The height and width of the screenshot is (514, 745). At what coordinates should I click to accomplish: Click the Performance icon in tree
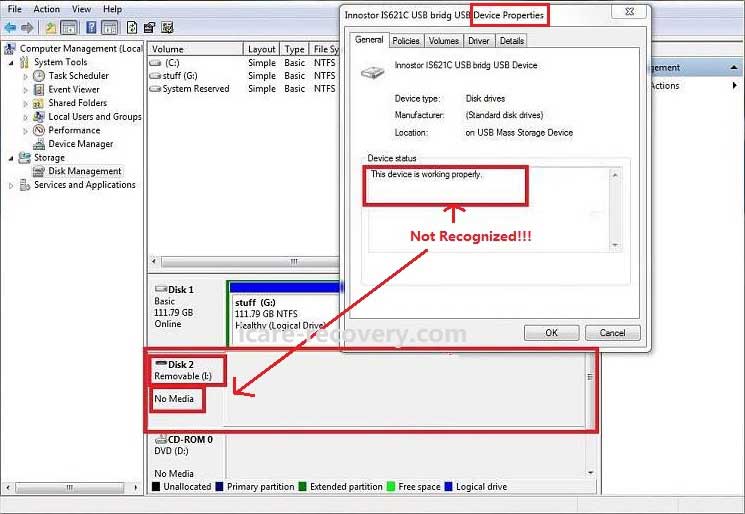click(x=38, y=130)
